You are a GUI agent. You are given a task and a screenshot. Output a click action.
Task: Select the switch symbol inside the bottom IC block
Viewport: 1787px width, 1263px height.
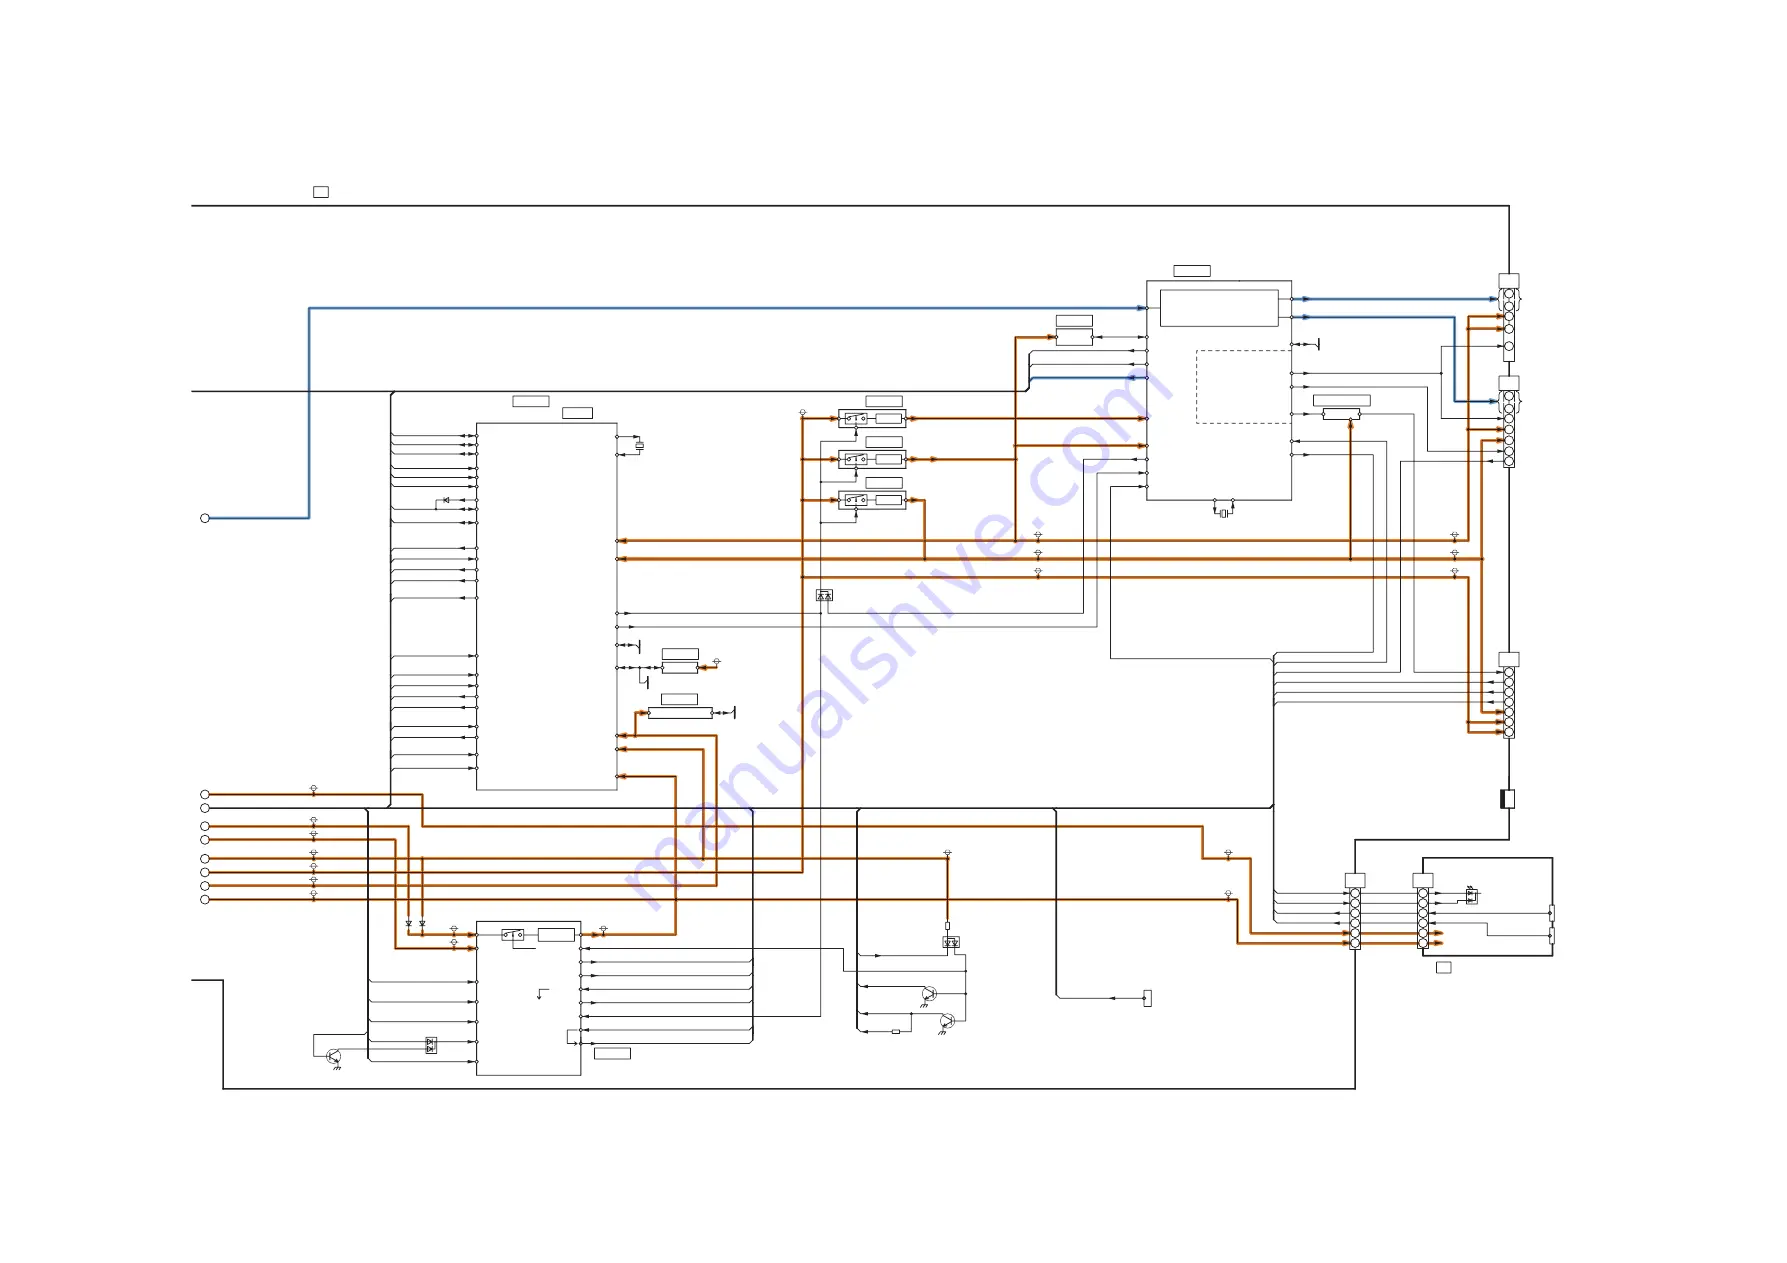pos(513,935)
